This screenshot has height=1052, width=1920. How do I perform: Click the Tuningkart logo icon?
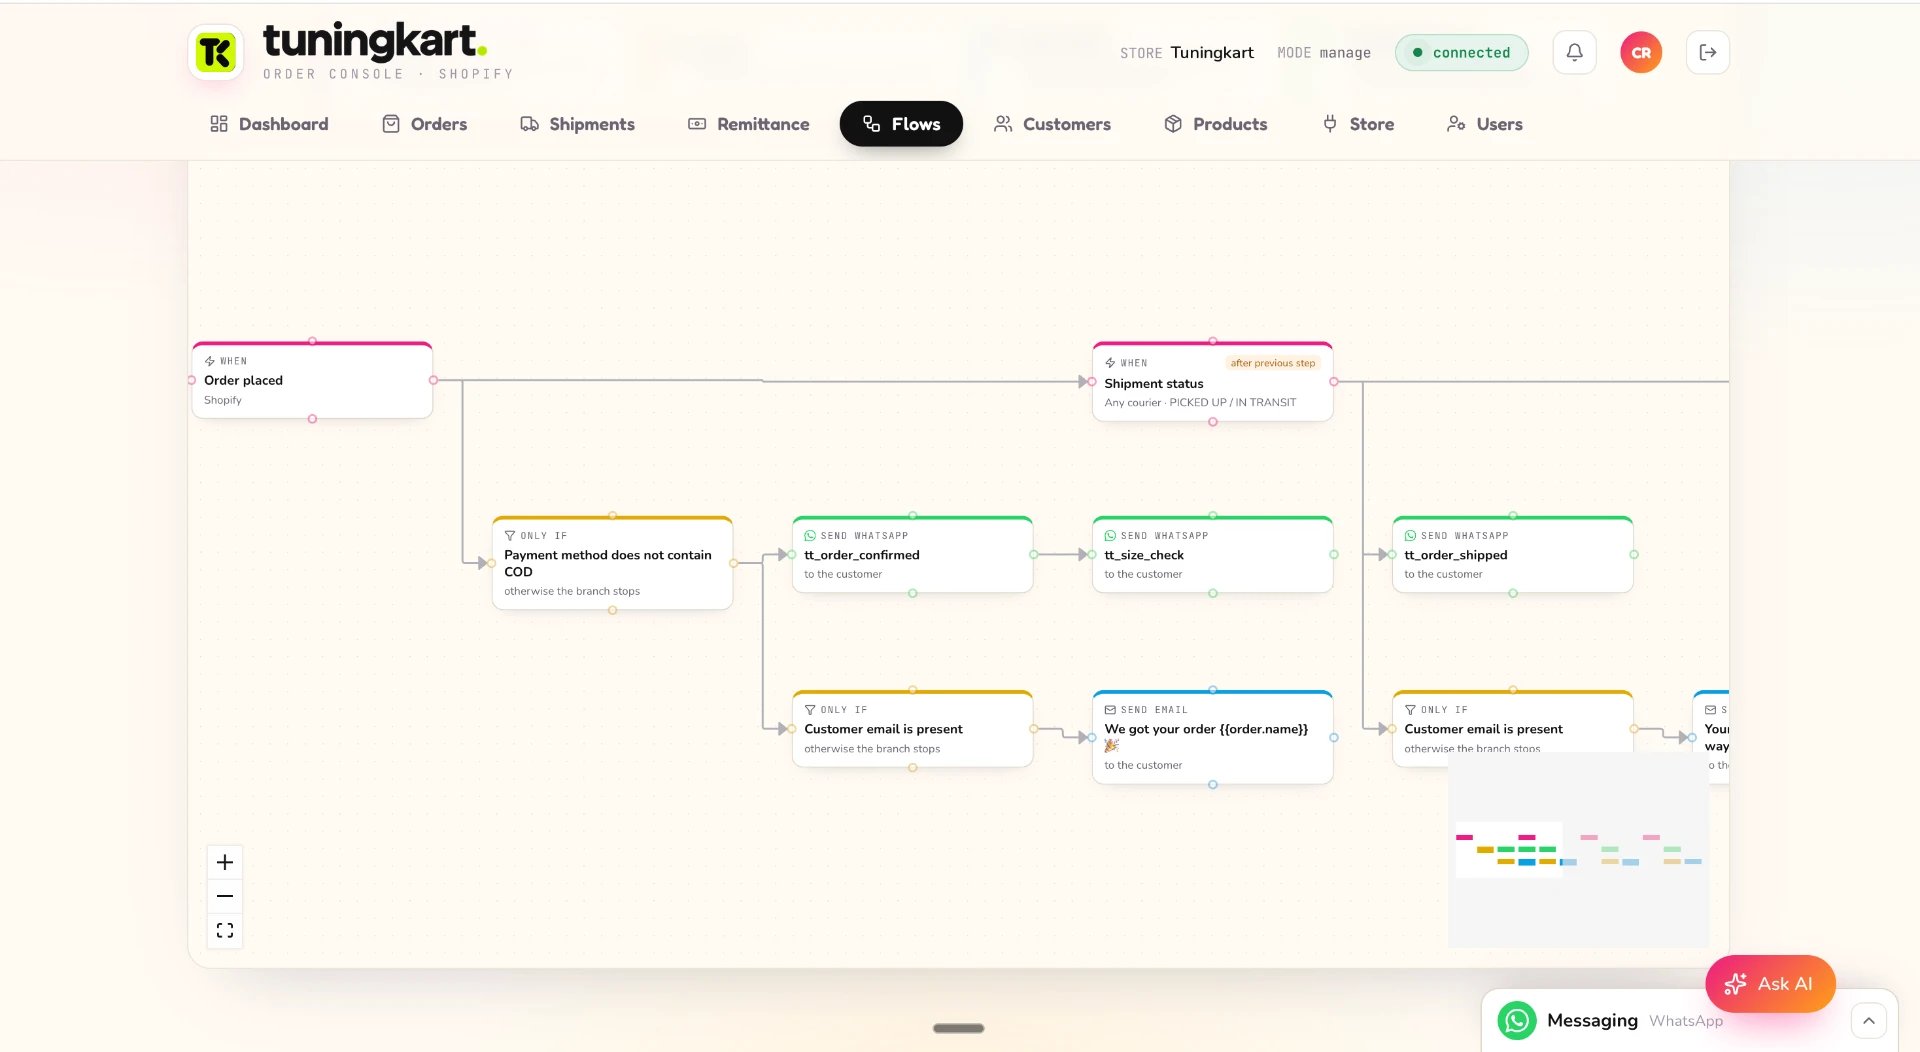tap(215, 52)
